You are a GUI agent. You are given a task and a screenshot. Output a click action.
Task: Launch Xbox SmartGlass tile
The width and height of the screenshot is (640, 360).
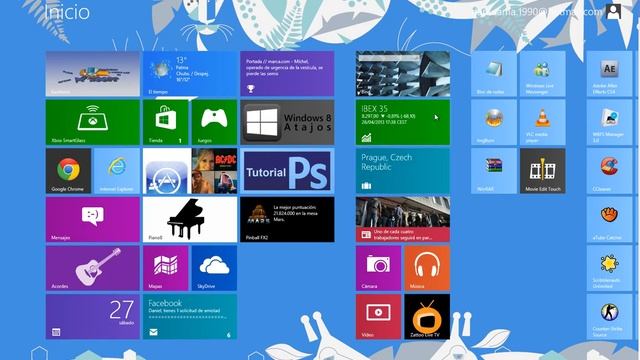[93, 122]
